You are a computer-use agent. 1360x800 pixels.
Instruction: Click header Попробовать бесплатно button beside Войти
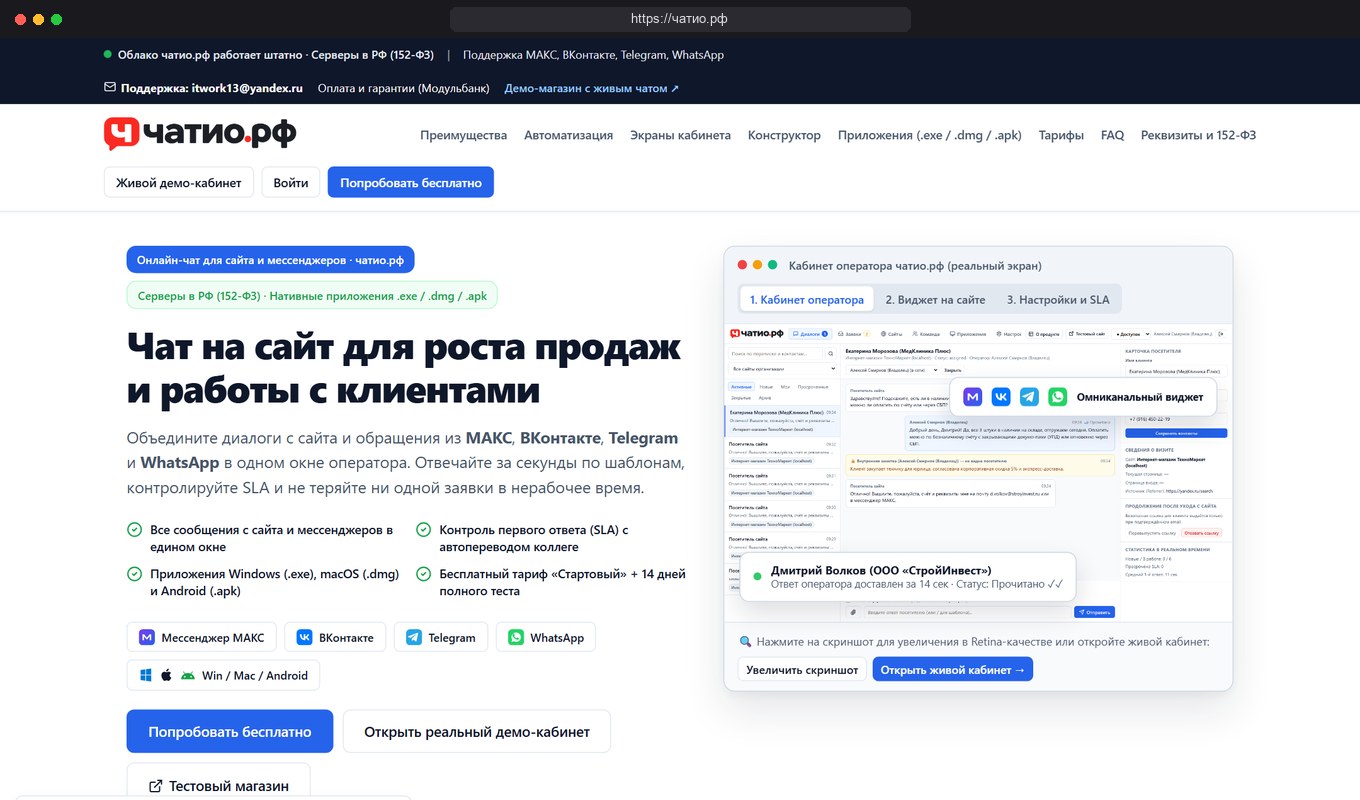(x=411, y=183)
